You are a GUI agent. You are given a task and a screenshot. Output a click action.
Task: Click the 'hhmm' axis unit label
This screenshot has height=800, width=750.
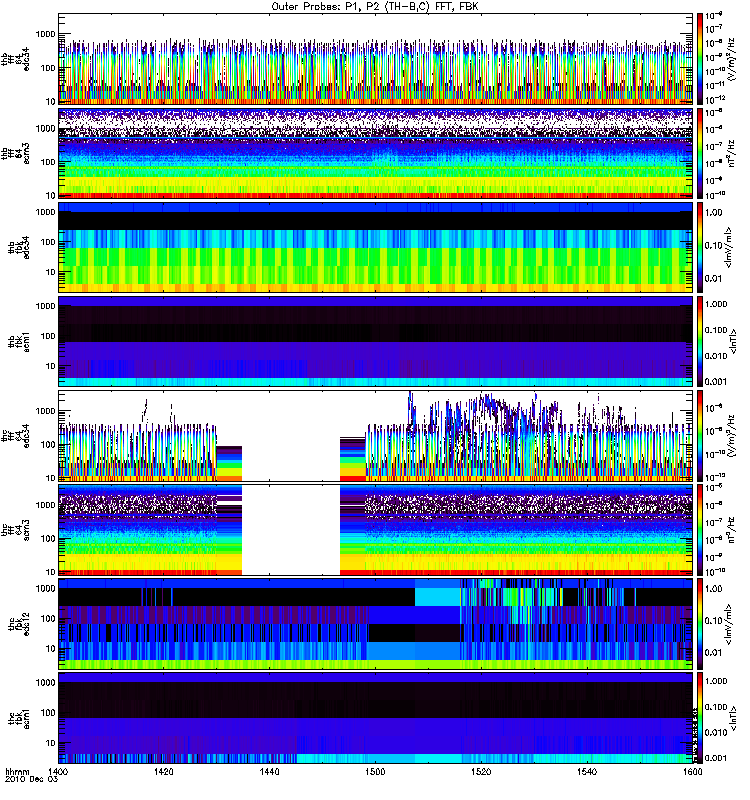coord(17,772)
